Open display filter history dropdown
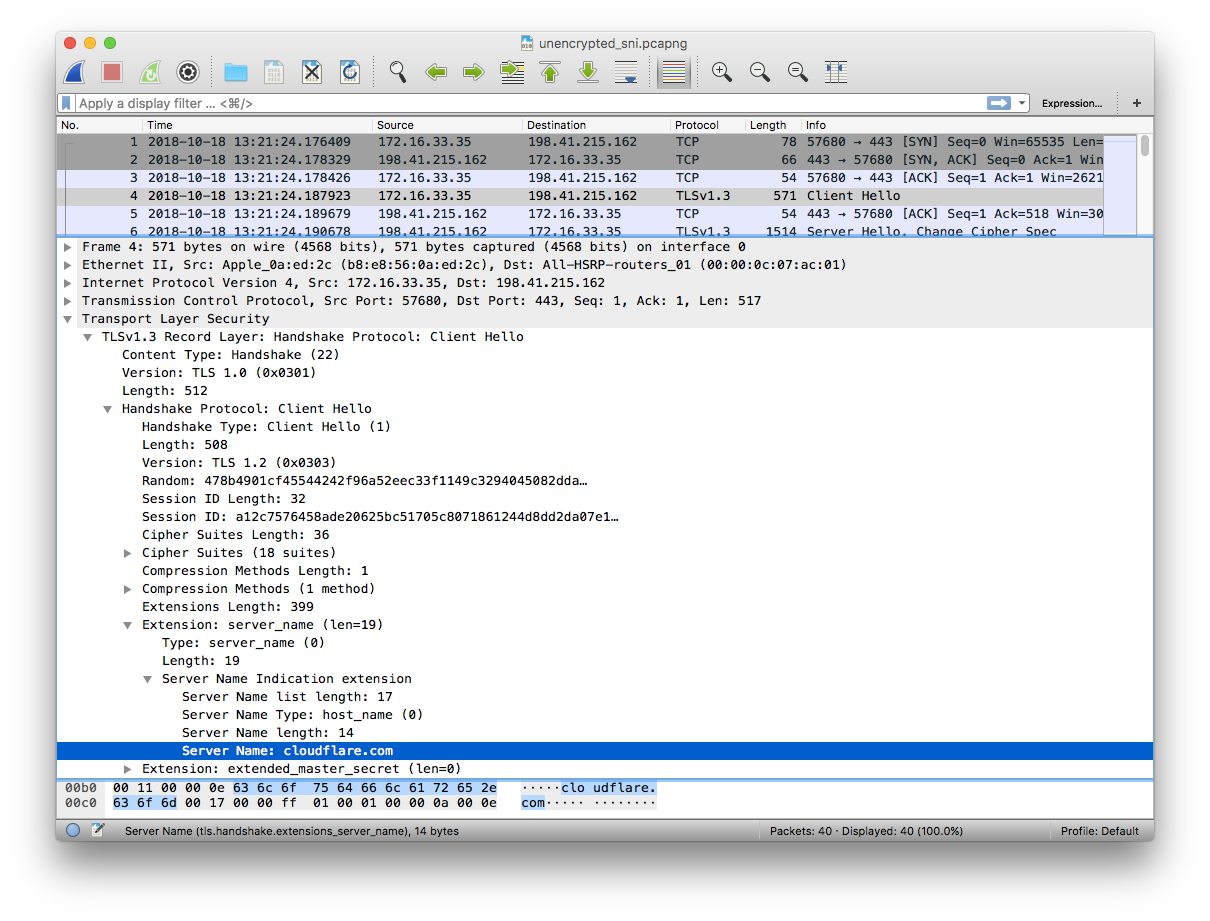Screen dimensions: 1210x921 coord(1022,103)
